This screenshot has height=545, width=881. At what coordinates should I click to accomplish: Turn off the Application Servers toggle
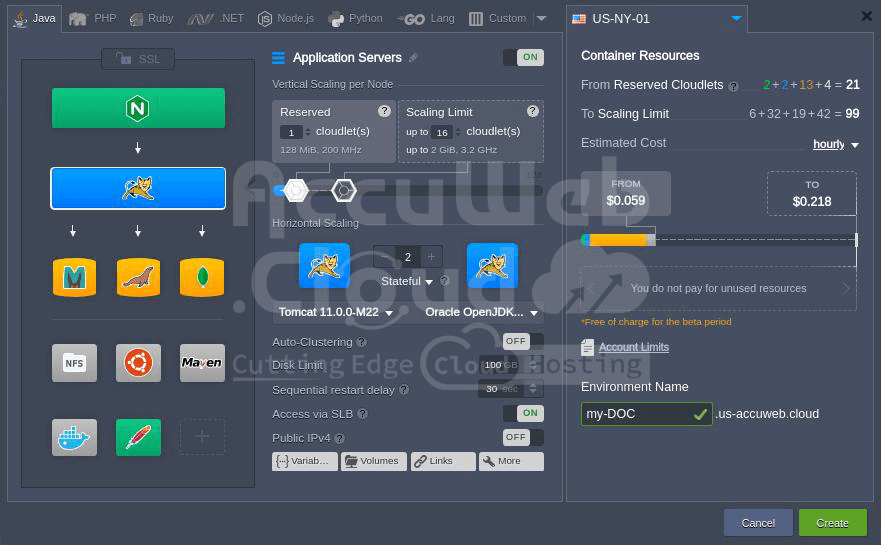tap(523, 57)
